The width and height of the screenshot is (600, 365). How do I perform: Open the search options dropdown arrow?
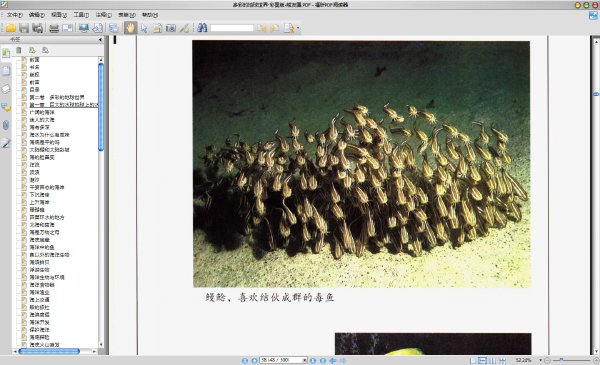tap(298, 28)
